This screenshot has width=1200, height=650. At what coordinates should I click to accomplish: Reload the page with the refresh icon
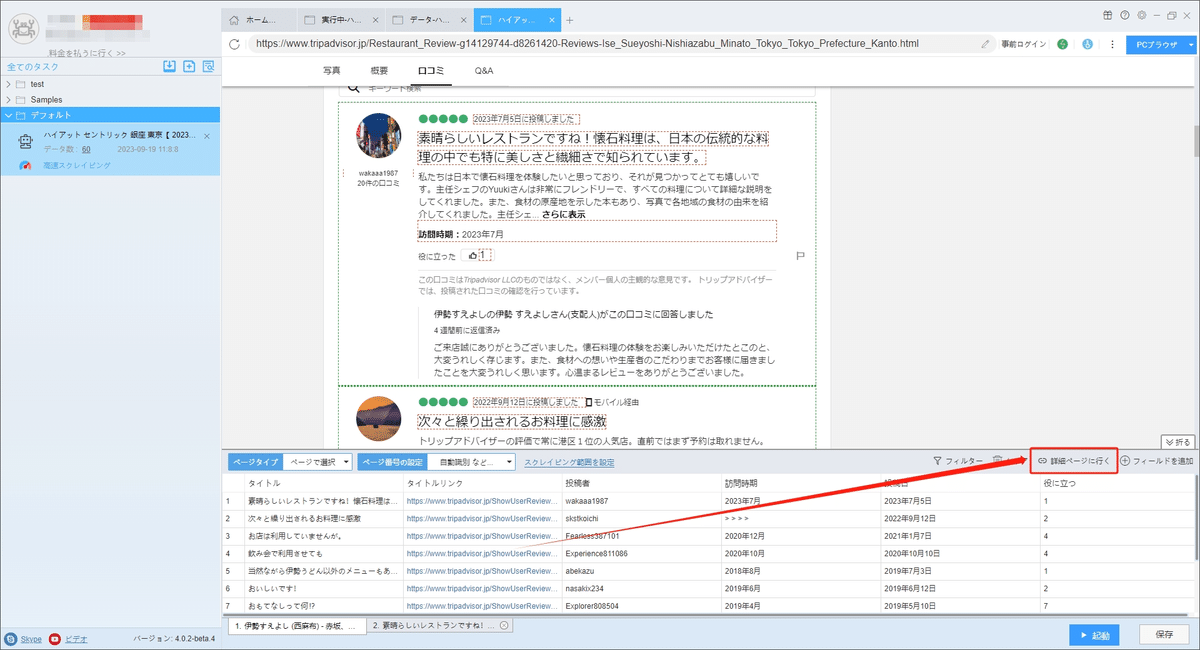click(x=234, y=44)
